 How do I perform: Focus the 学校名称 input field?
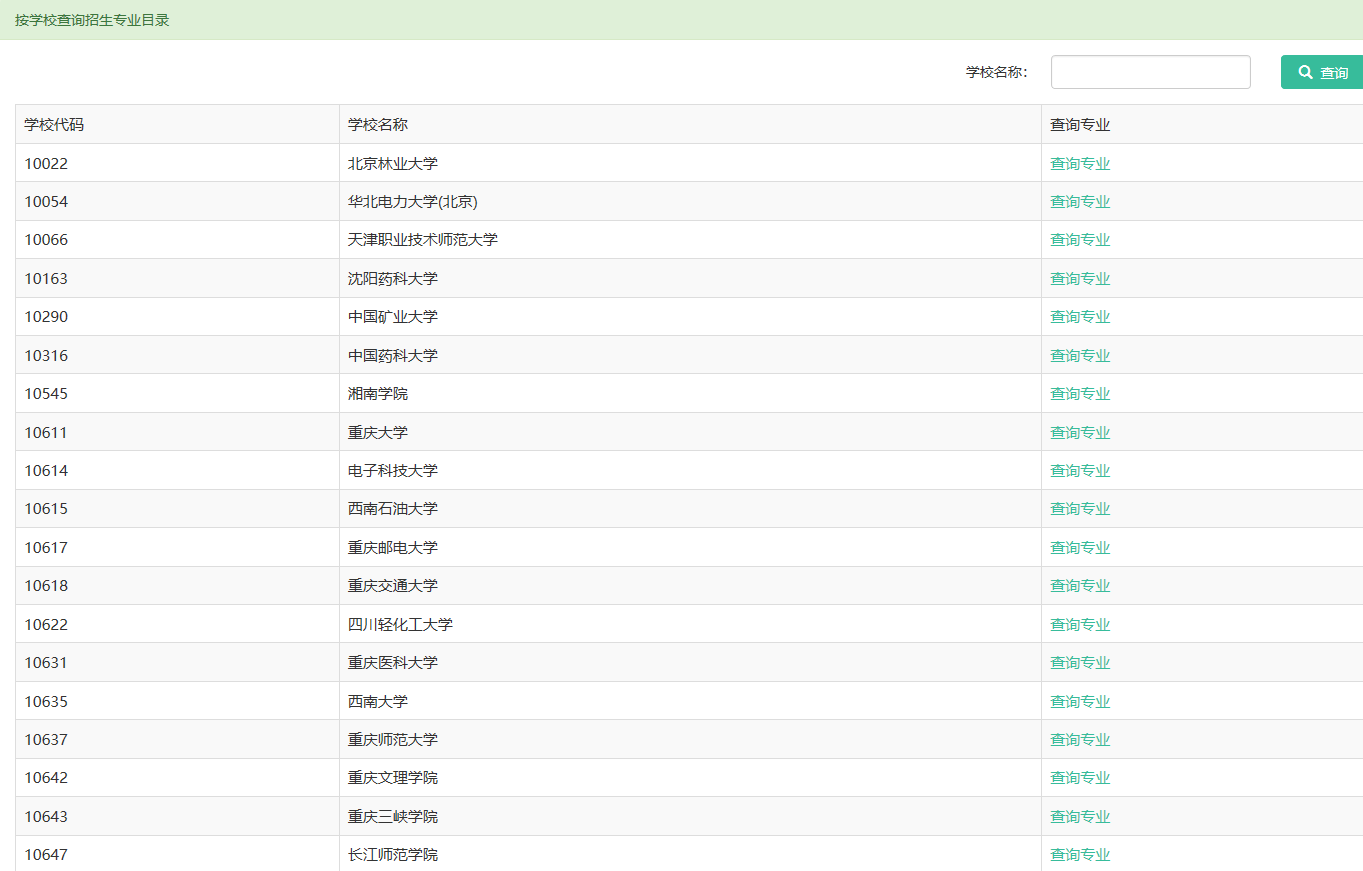click(1150, 72)
